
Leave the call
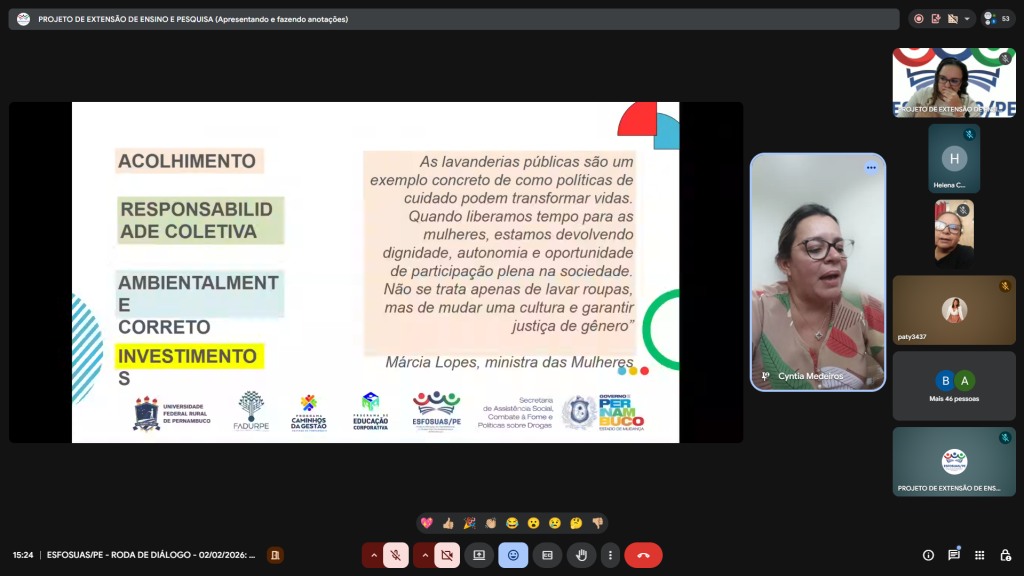tap(643, 555)
